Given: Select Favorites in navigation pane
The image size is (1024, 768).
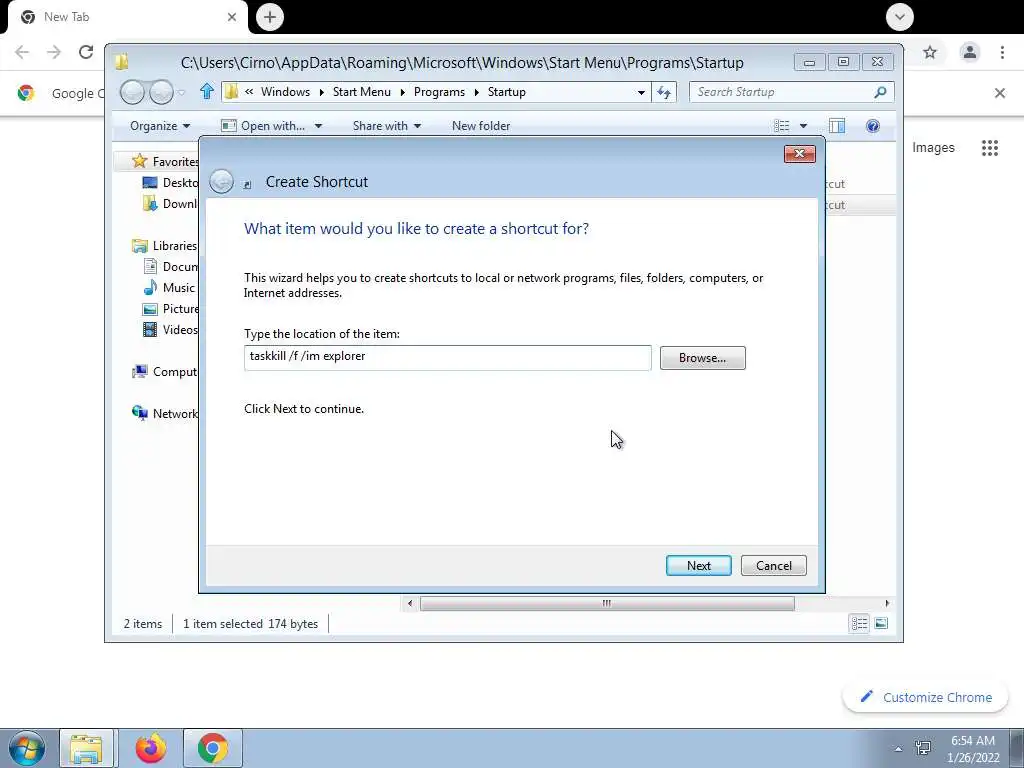Looking at the screenshot, I should pos(165,161).
